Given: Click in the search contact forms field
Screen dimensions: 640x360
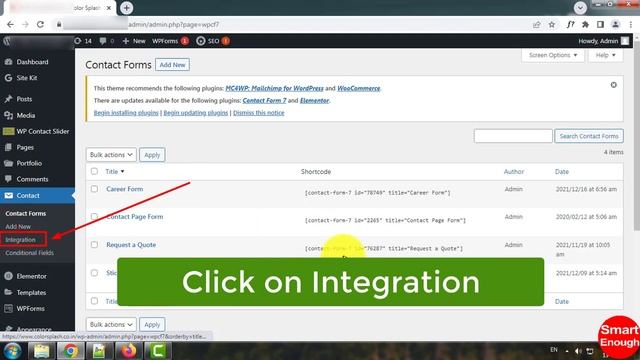Looking at the screenshot, I should pos(513,136).
